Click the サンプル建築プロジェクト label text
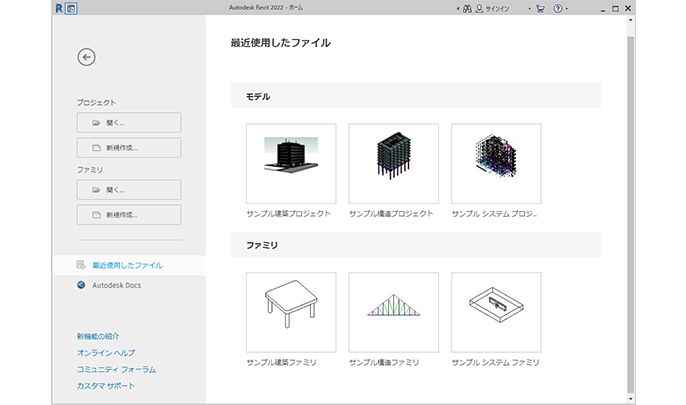Image resolution: width=686 pixels, height=405 pixels. click(x=289, y=214)
